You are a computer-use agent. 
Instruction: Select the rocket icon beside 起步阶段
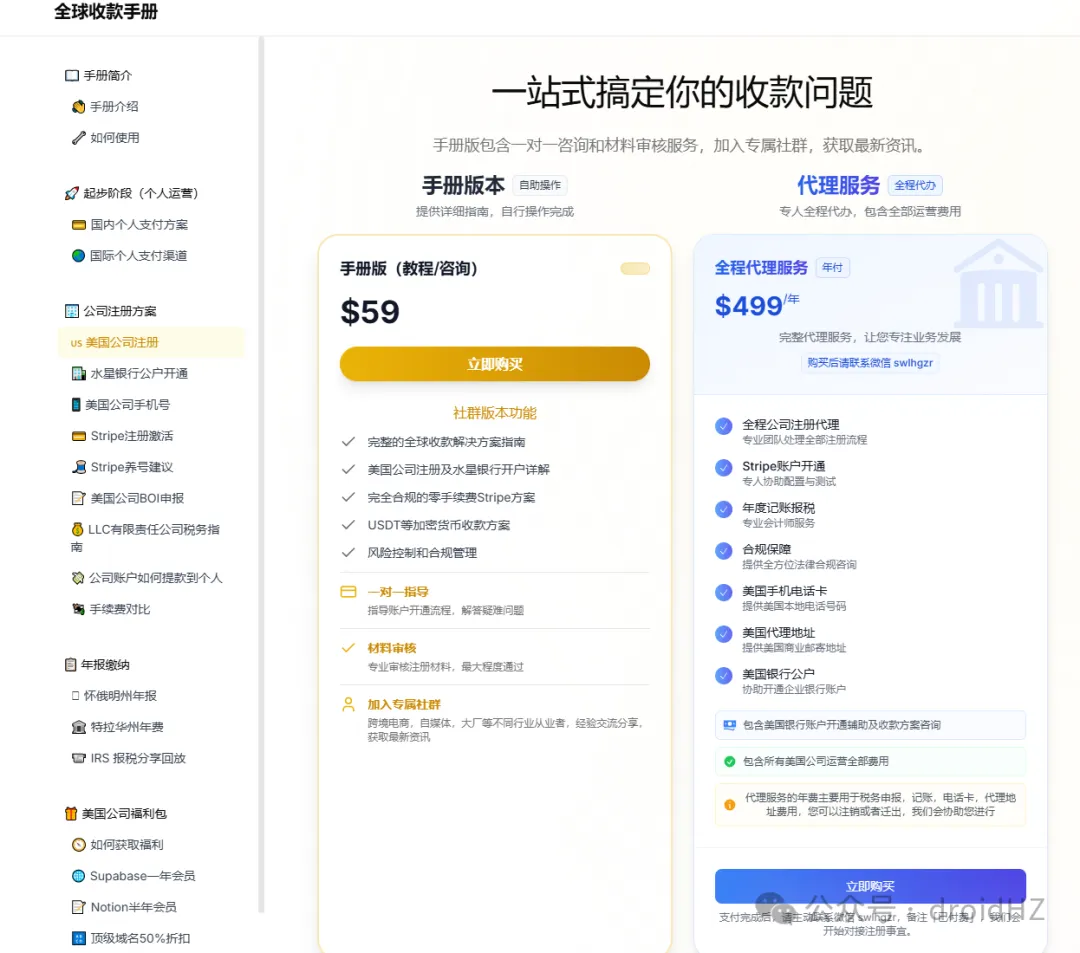(x=71, y=191)
